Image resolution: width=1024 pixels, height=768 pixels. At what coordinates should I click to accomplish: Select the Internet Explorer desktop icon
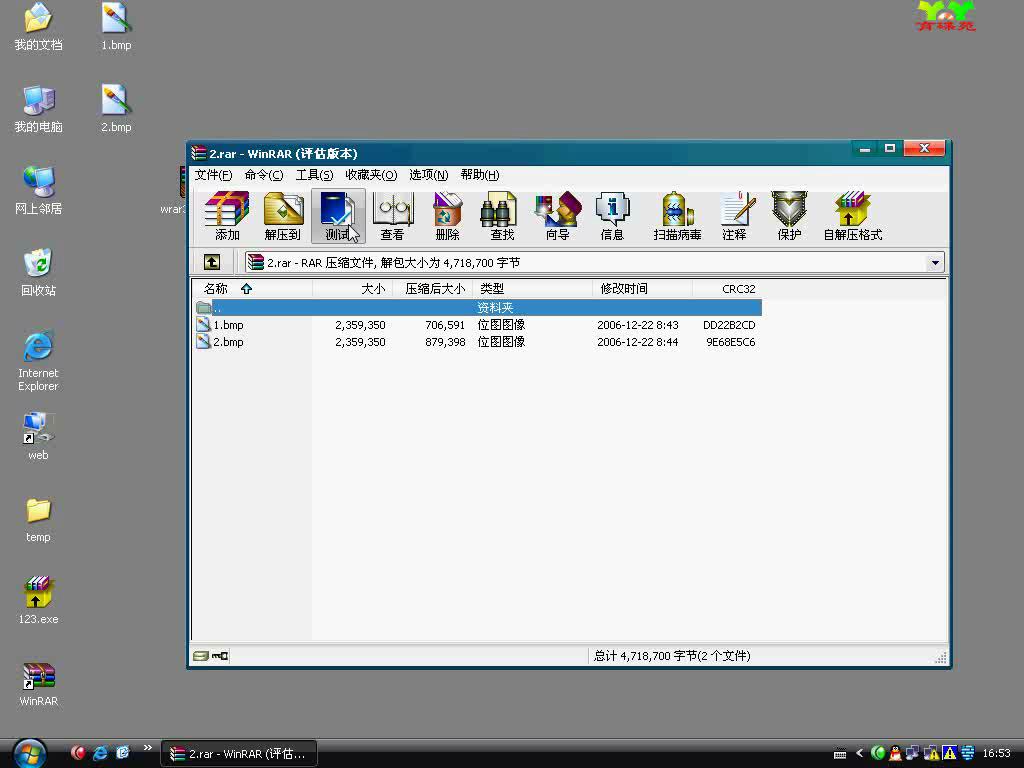click(x=38, y=361)
